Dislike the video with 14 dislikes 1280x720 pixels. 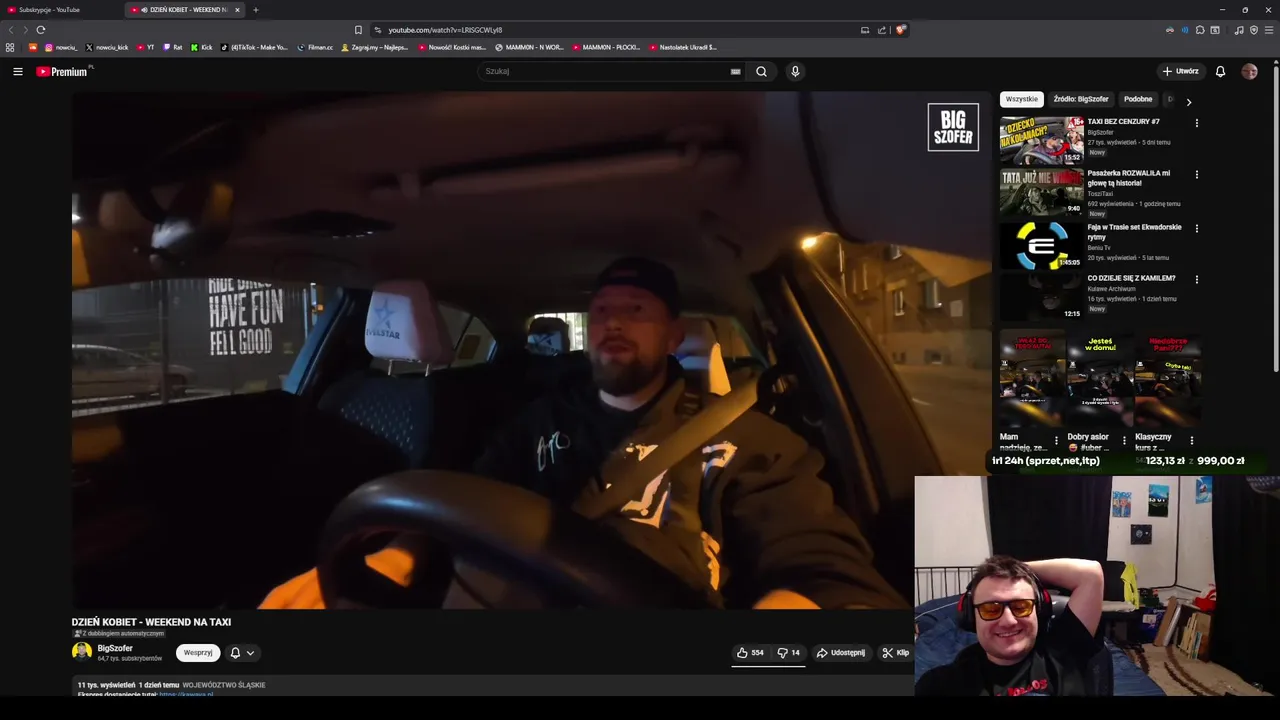tap(789, 653)
